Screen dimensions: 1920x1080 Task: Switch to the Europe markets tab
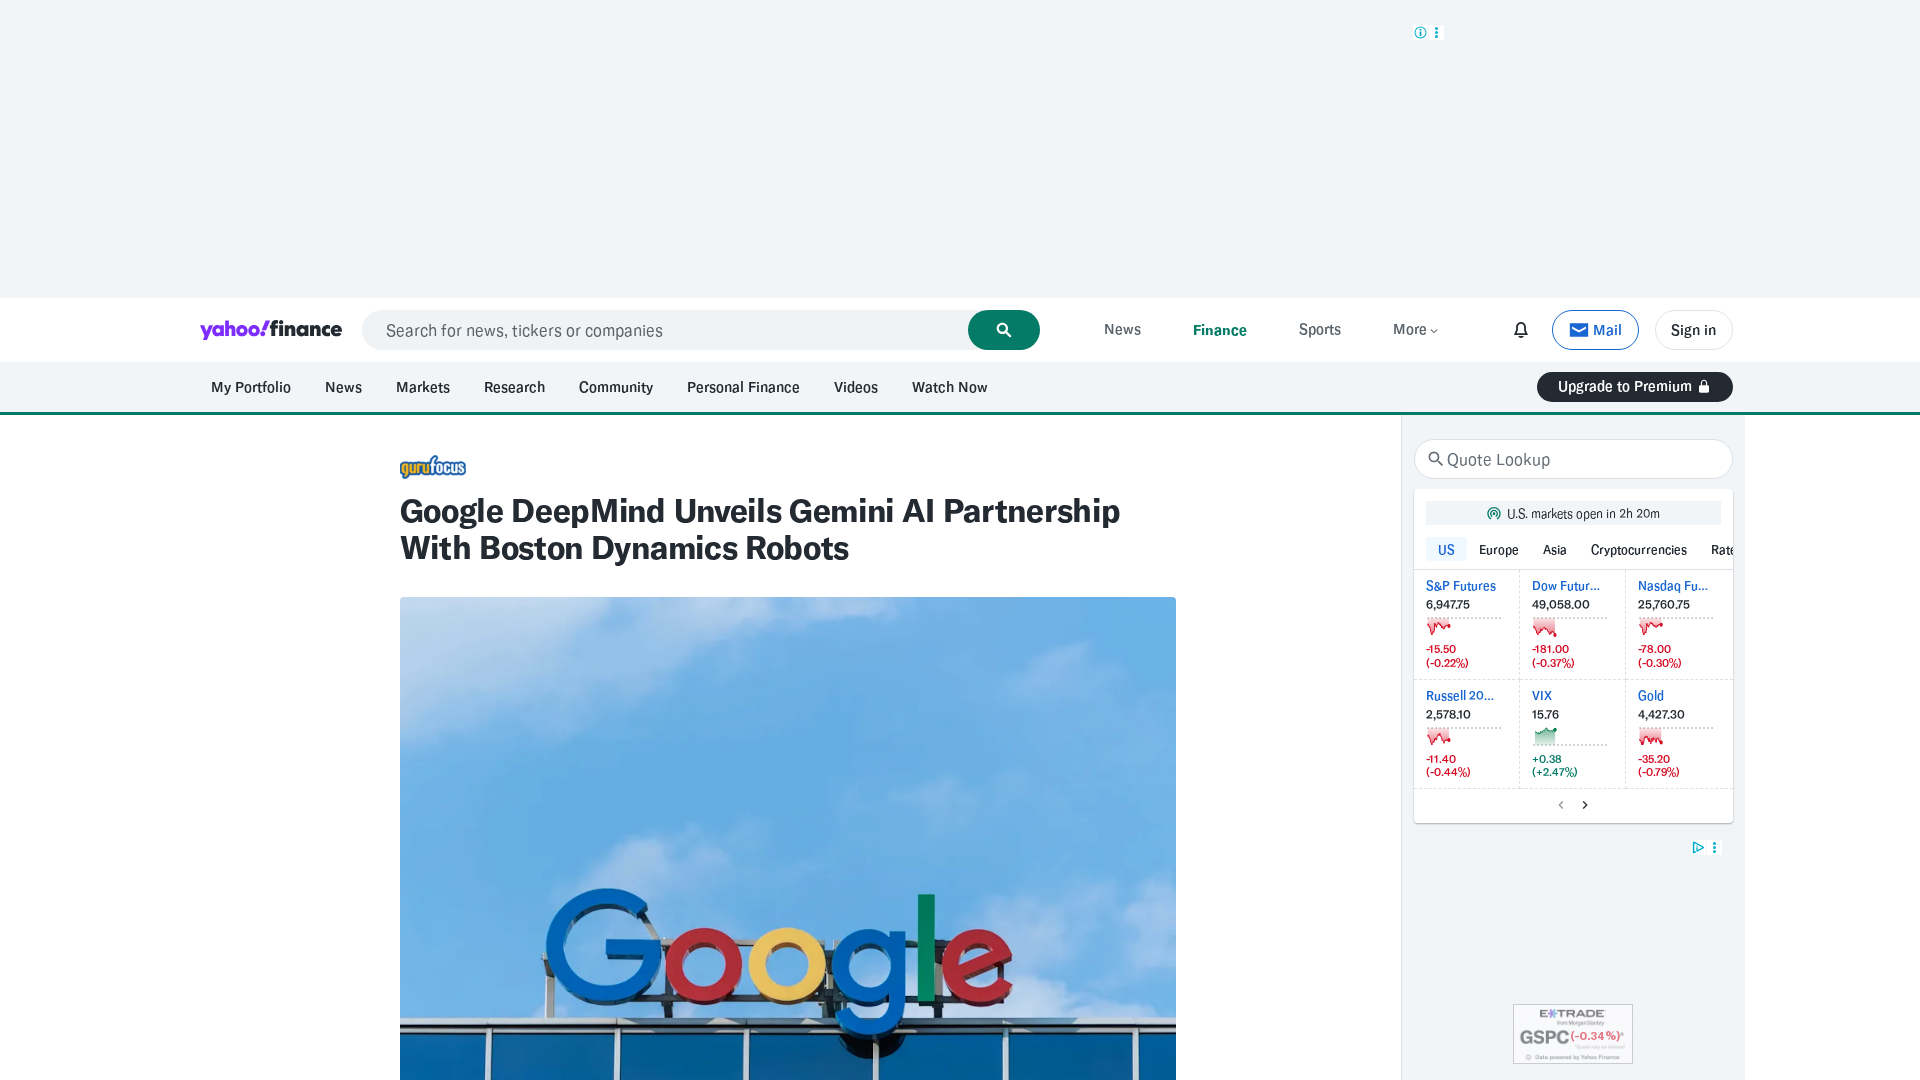pos(1498,550)
